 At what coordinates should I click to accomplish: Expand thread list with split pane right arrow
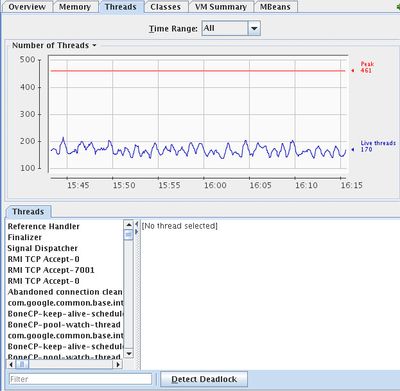click(x=137, y=231)
